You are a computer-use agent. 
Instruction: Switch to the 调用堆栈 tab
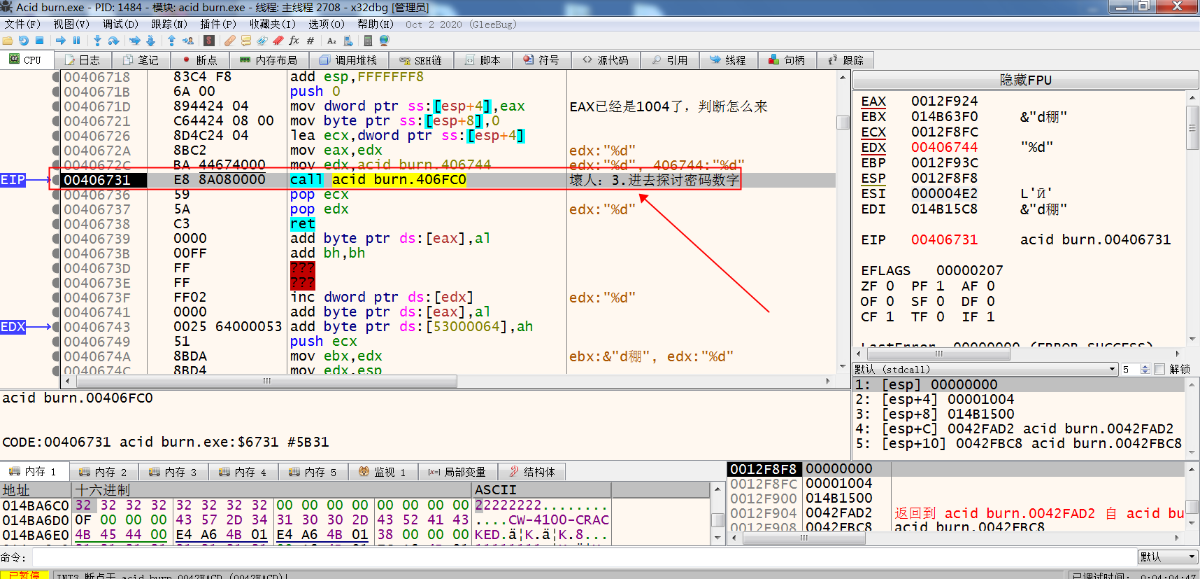[349, 60]
